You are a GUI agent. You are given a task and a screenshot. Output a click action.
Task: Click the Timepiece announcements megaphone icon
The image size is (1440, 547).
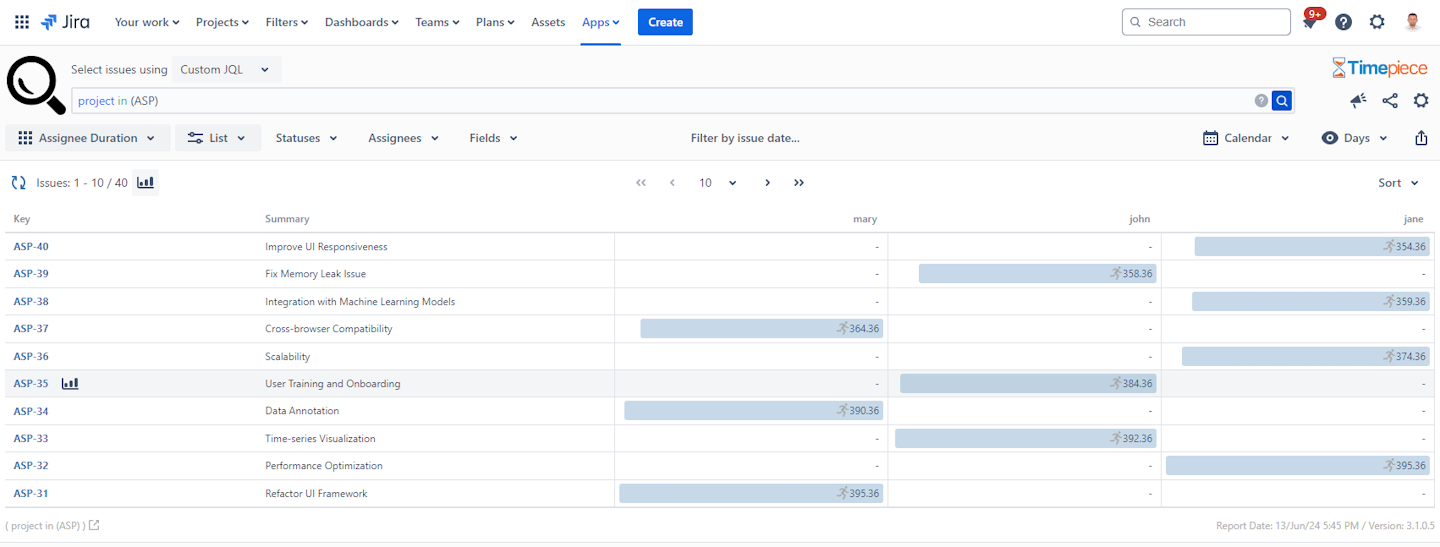pyautogui.click(x=1358, y=100)
